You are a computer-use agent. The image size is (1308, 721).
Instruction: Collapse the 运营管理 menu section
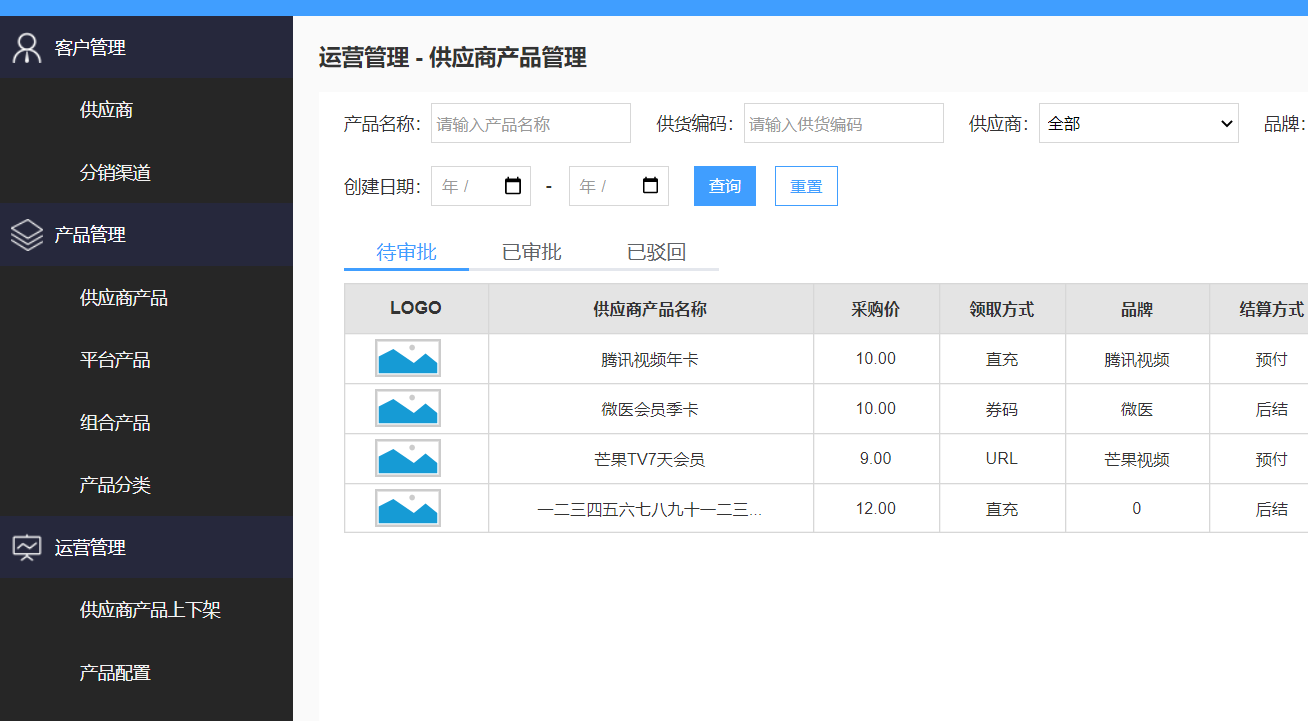click(x=146, y=547)
